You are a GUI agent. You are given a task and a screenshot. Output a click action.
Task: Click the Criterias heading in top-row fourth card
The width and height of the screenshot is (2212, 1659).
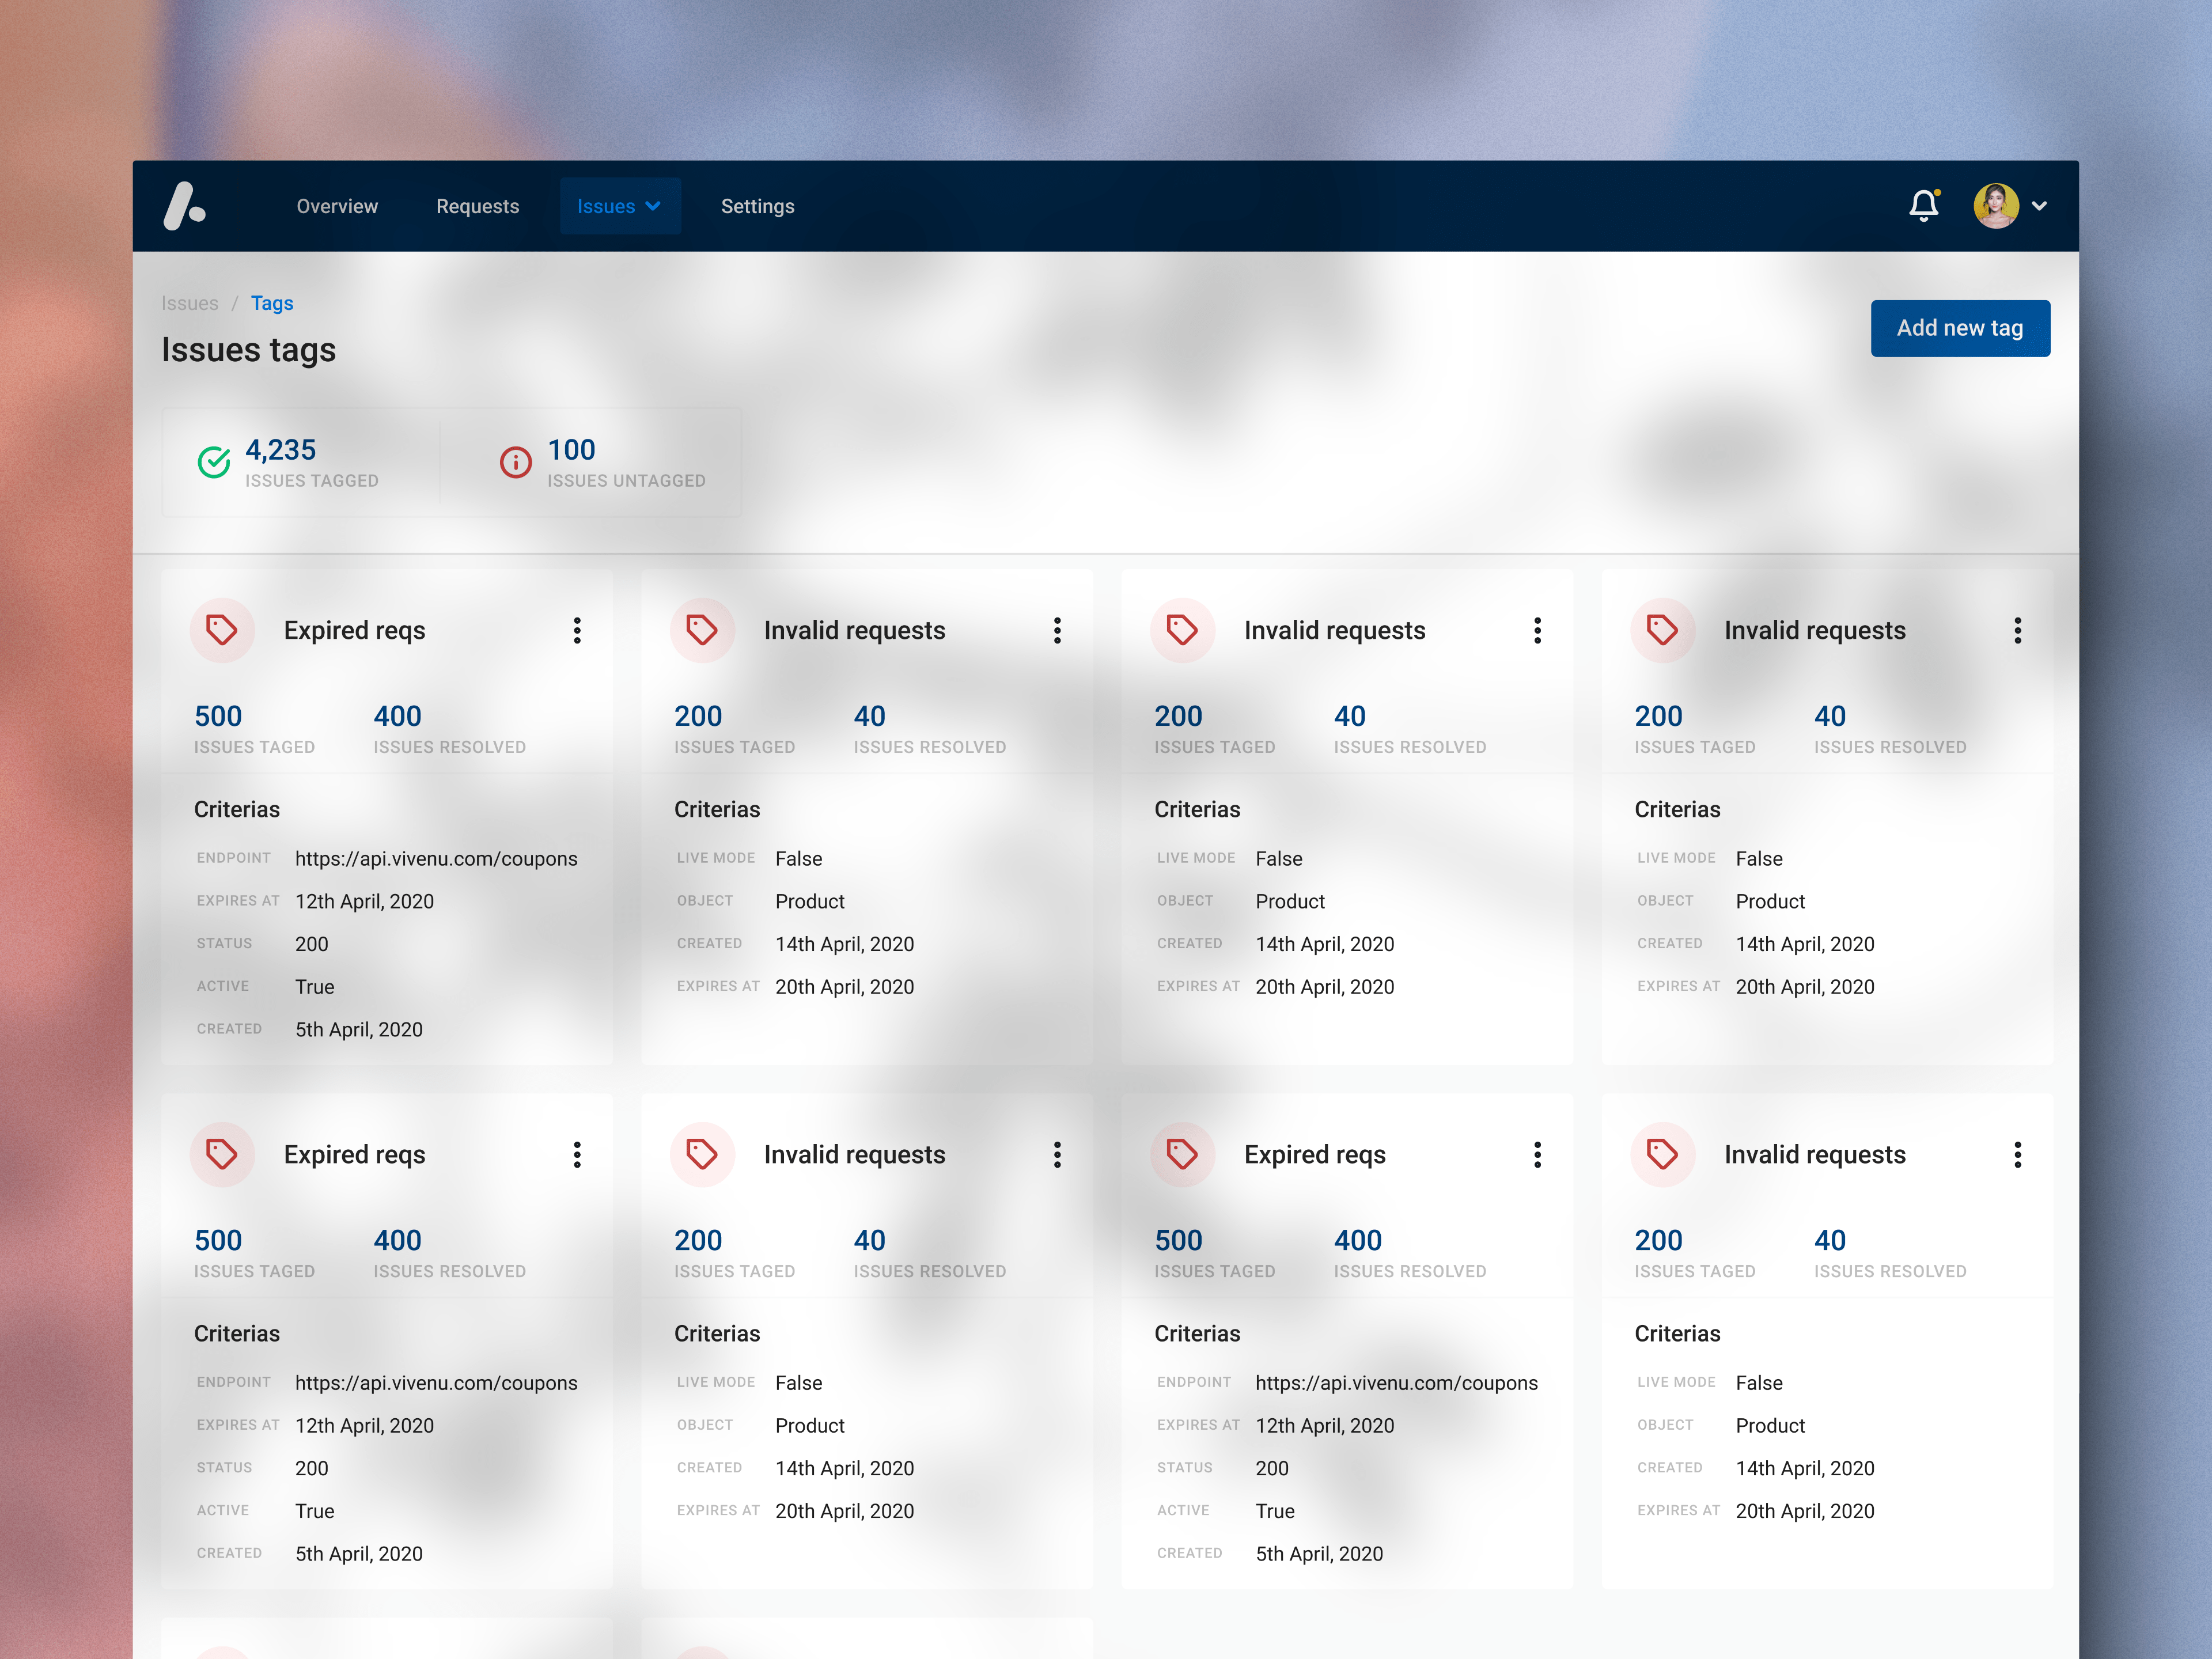coord(1677,809)
